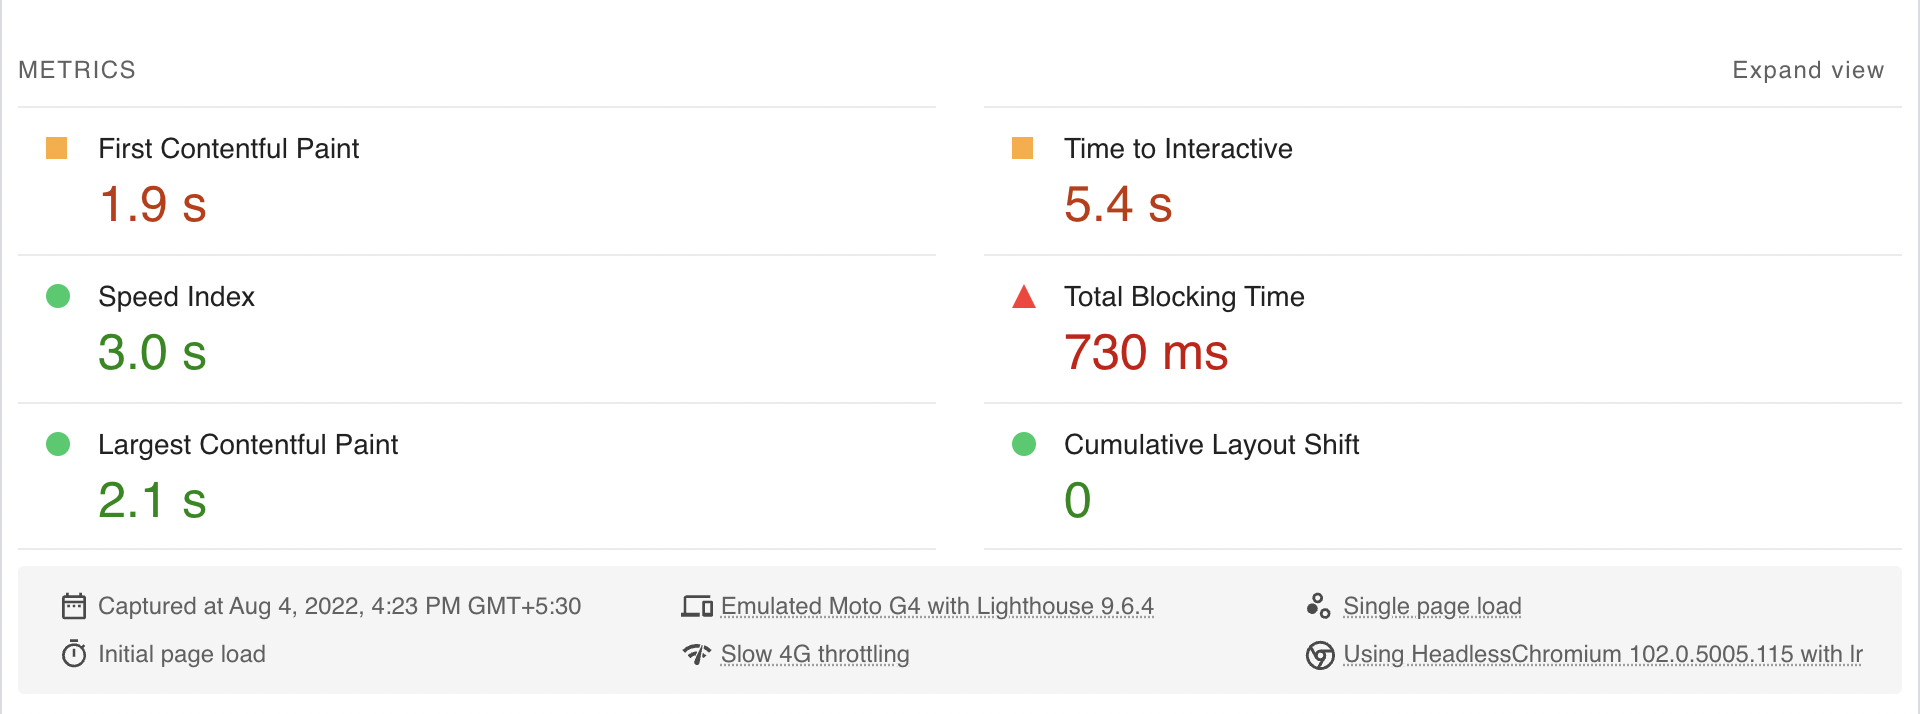The height and width of the screenshot is (714, 1920).
Task: Click the stopwatch icon next to Initial page load
Action: coord(74,654)
